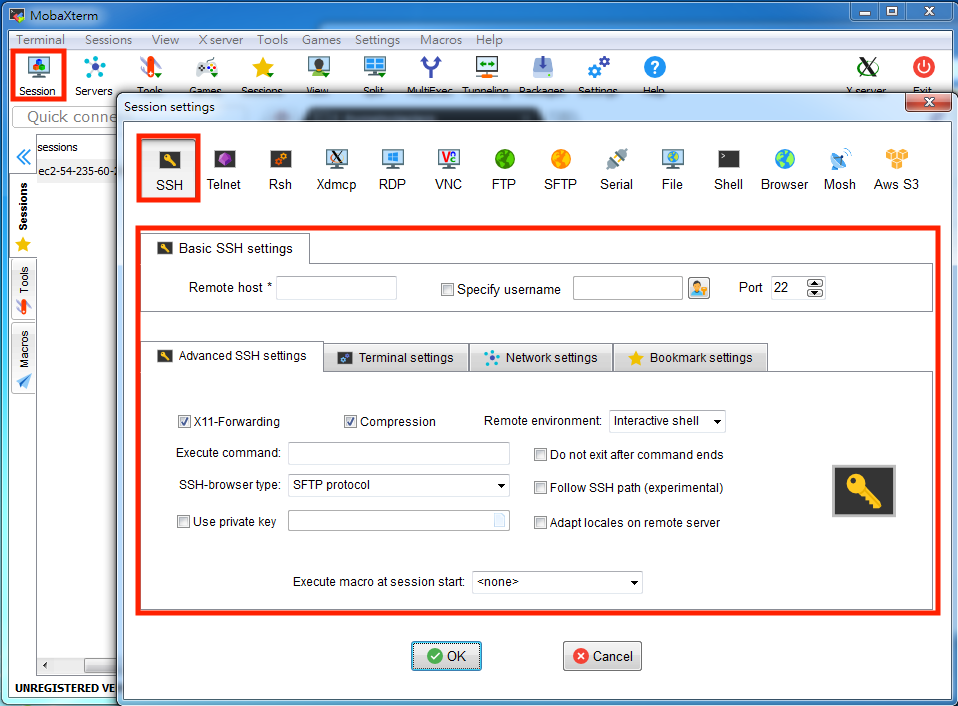Open the user credentials manager icon
Viewport: 958px width, 706px height.
tap(699, 288)
